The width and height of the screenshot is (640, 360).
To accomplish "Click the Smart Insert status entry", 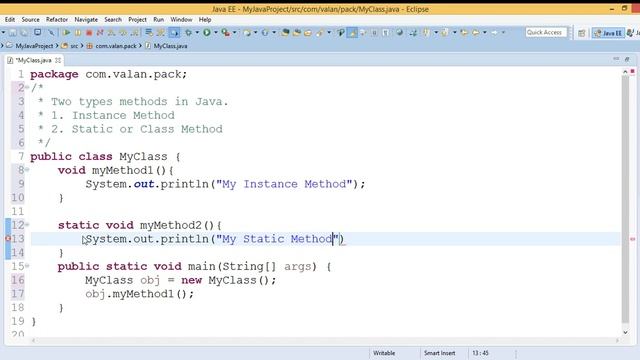I will (x=439, y=353).
